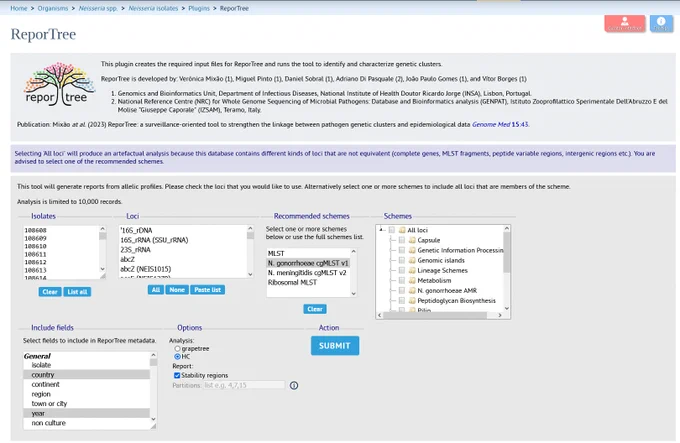This screenshot has height=443, width=680.
Task: Open the Organisms breadcrumb link
Action: tap(53, 8)
